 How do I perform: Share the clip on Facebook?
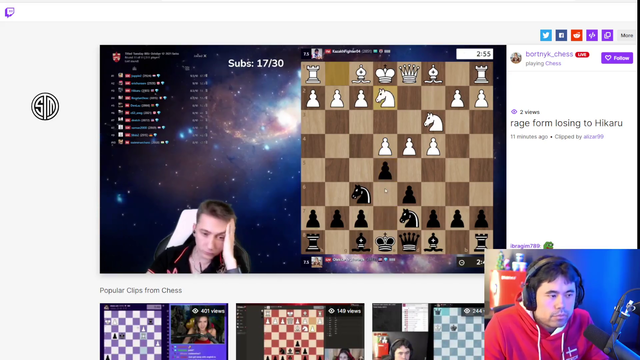[x=561, y=35]
